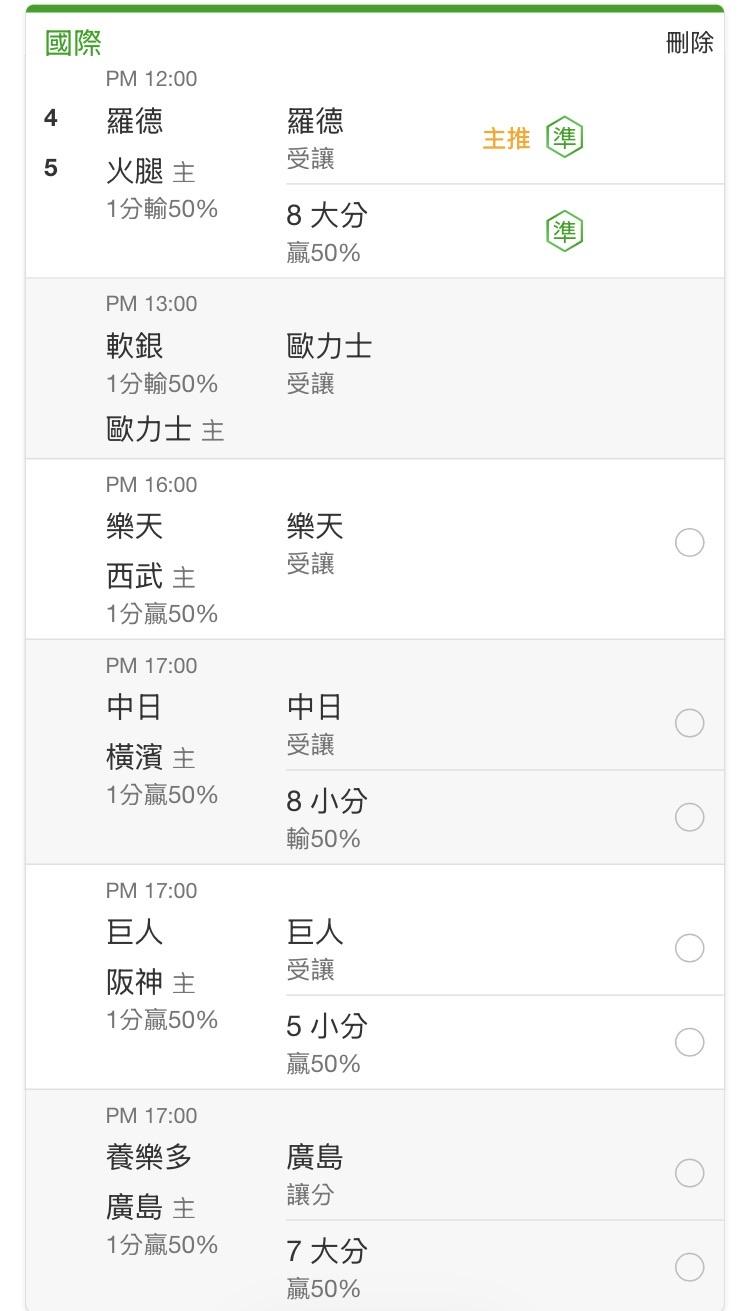Tap the 軟銀 team name

pyautogui.click(x=135, y=347)
